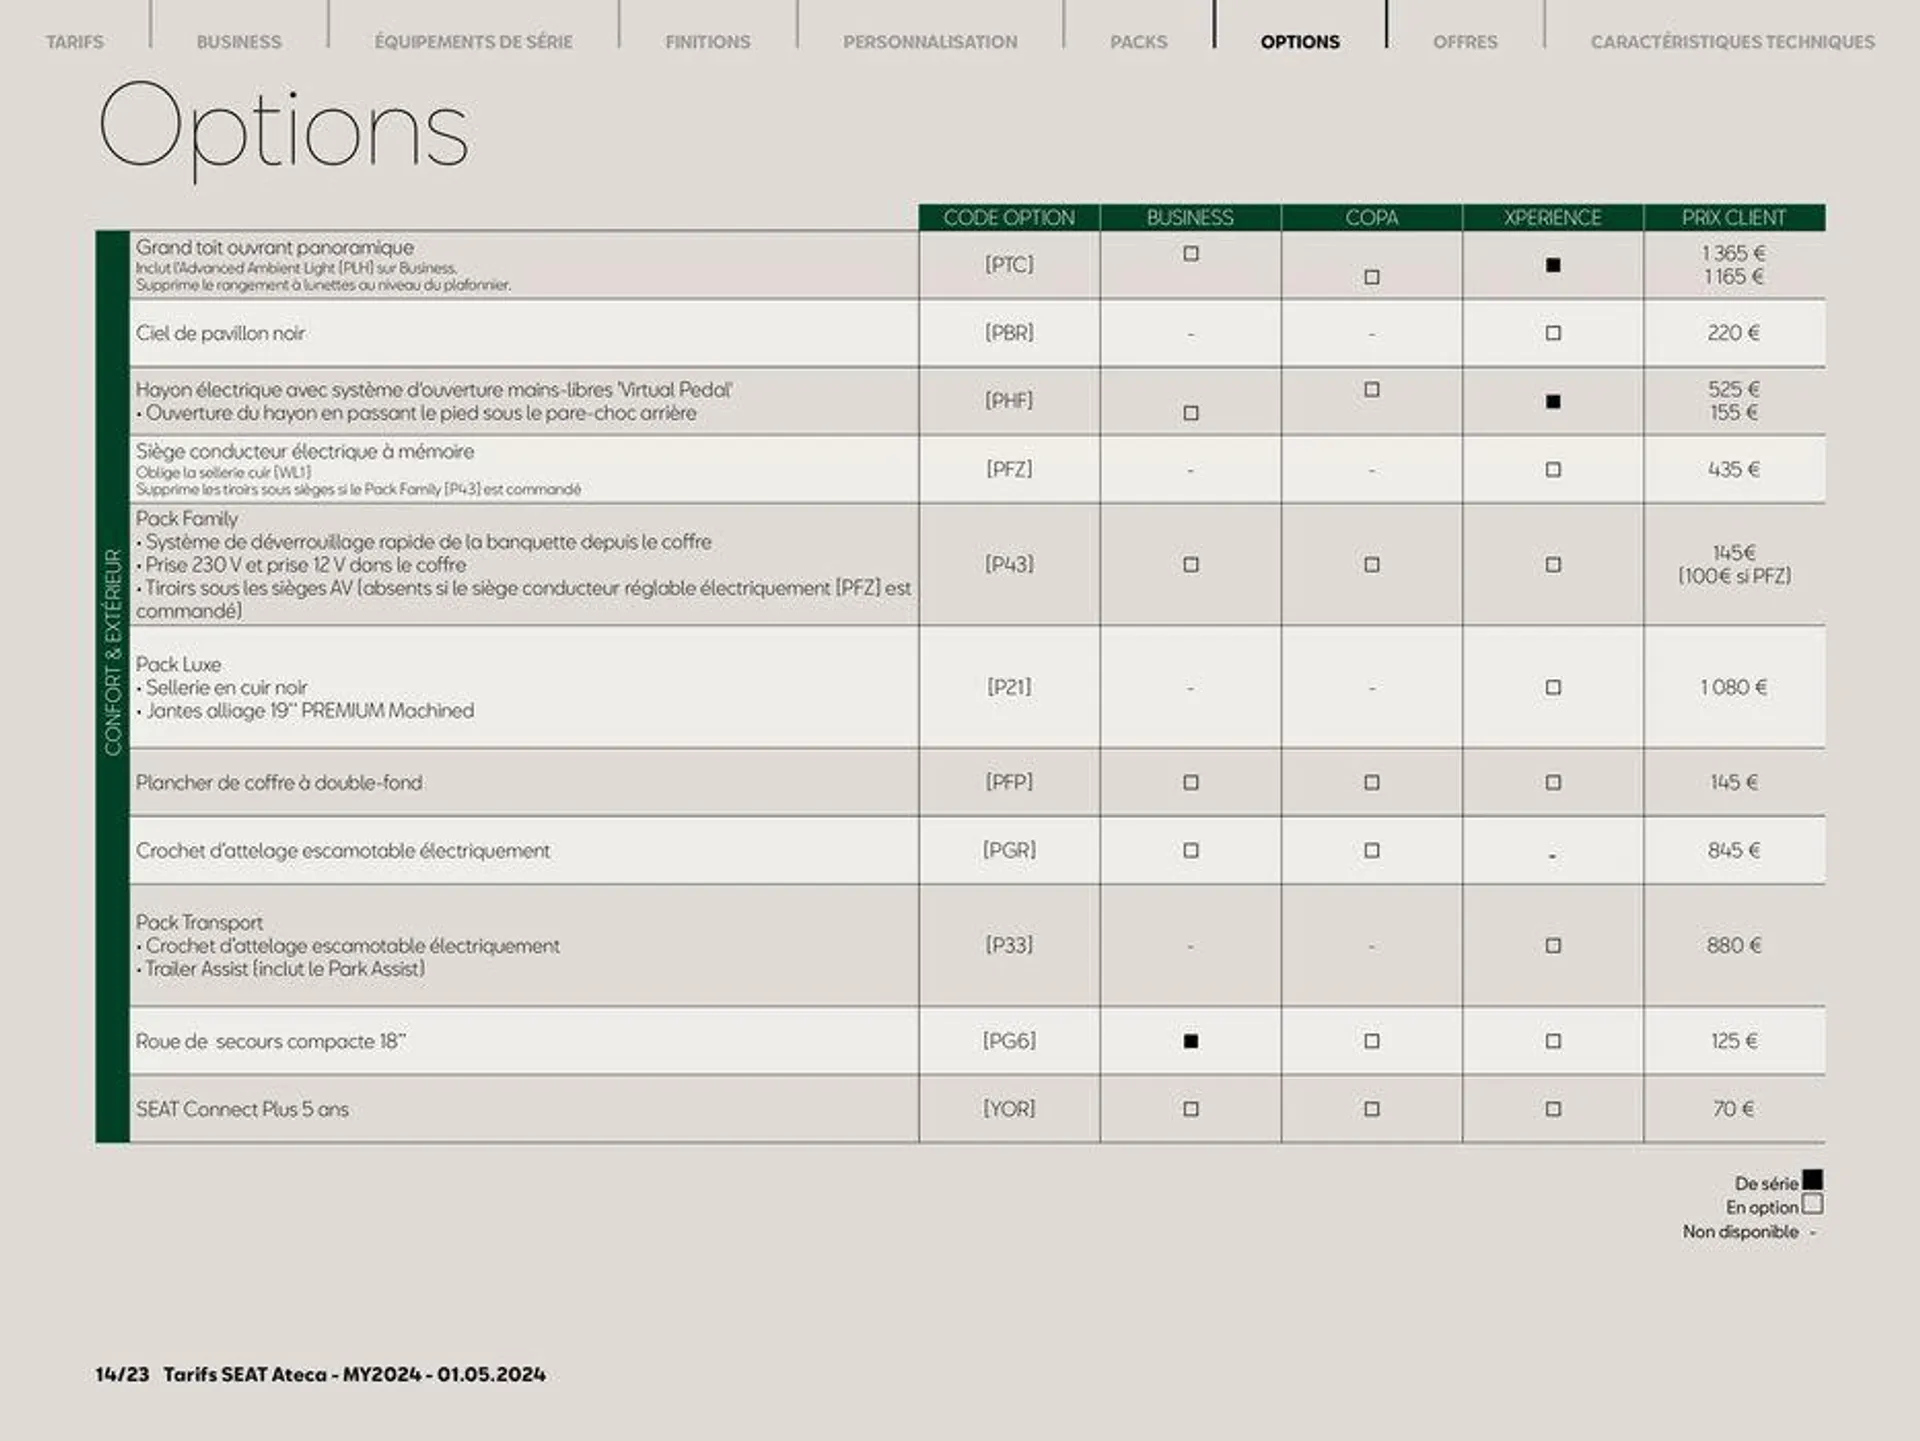This screenshot has height=1441, width=1920.
Task: Go to the FINITIONS tab
Action: pyautogui.click(x=708, y=42)
